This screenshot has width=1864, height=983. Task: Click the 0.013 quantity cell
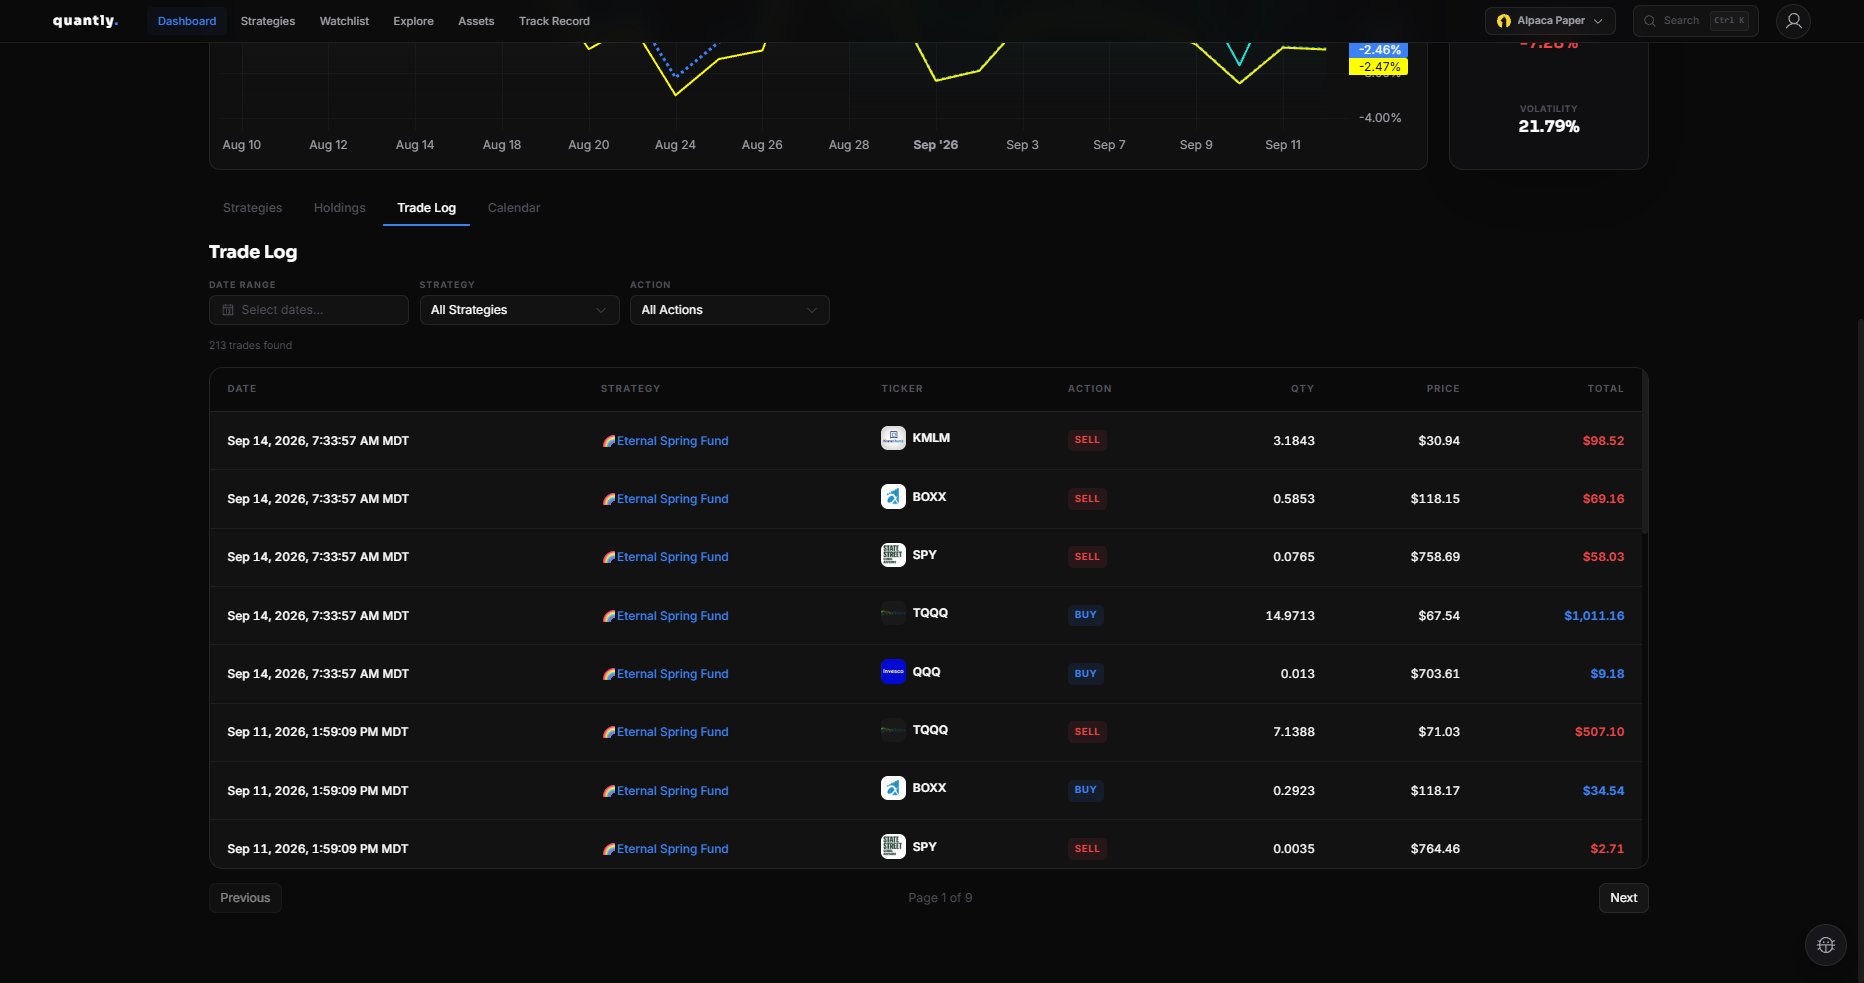1297,674
